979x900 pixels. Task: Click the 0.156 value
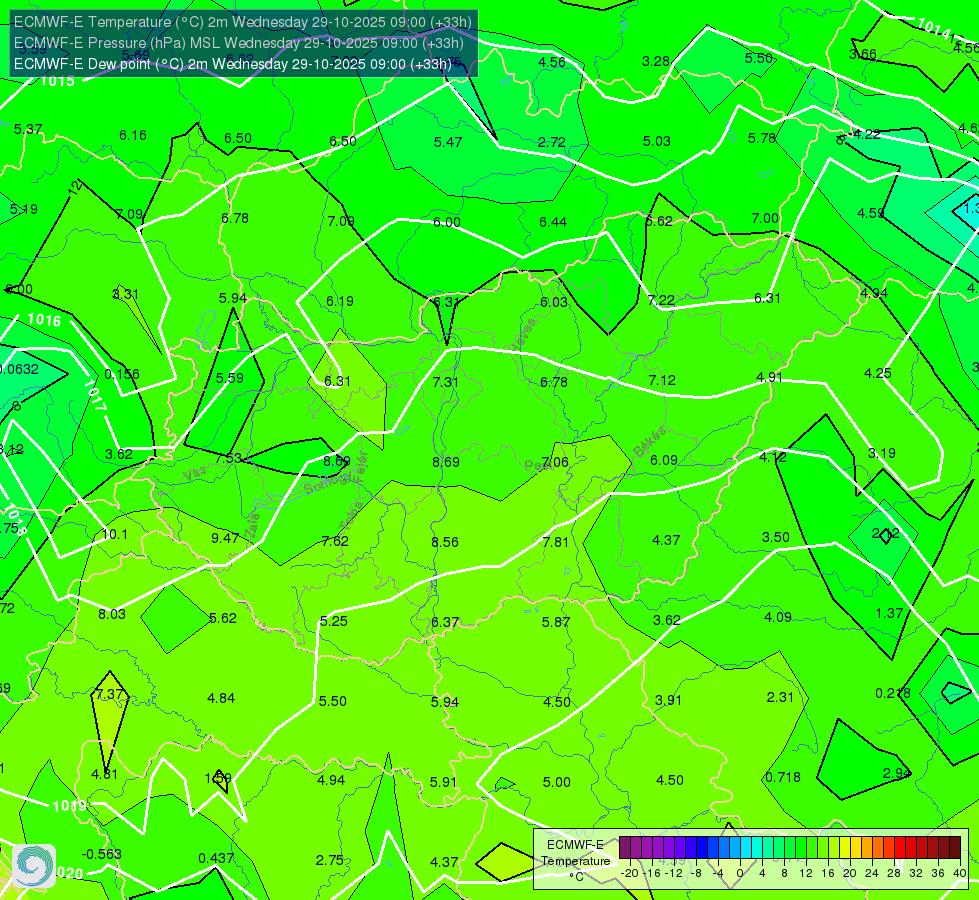[122, 374]
